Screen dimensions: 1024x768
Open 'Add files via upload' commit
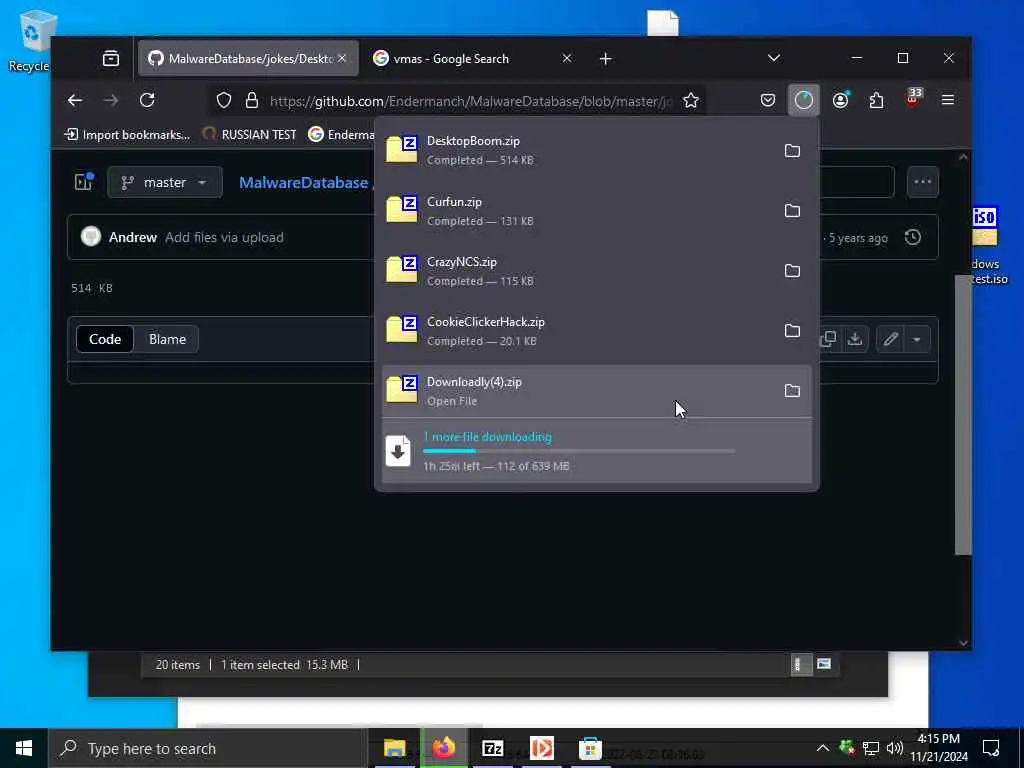click(x=224, y=238)
